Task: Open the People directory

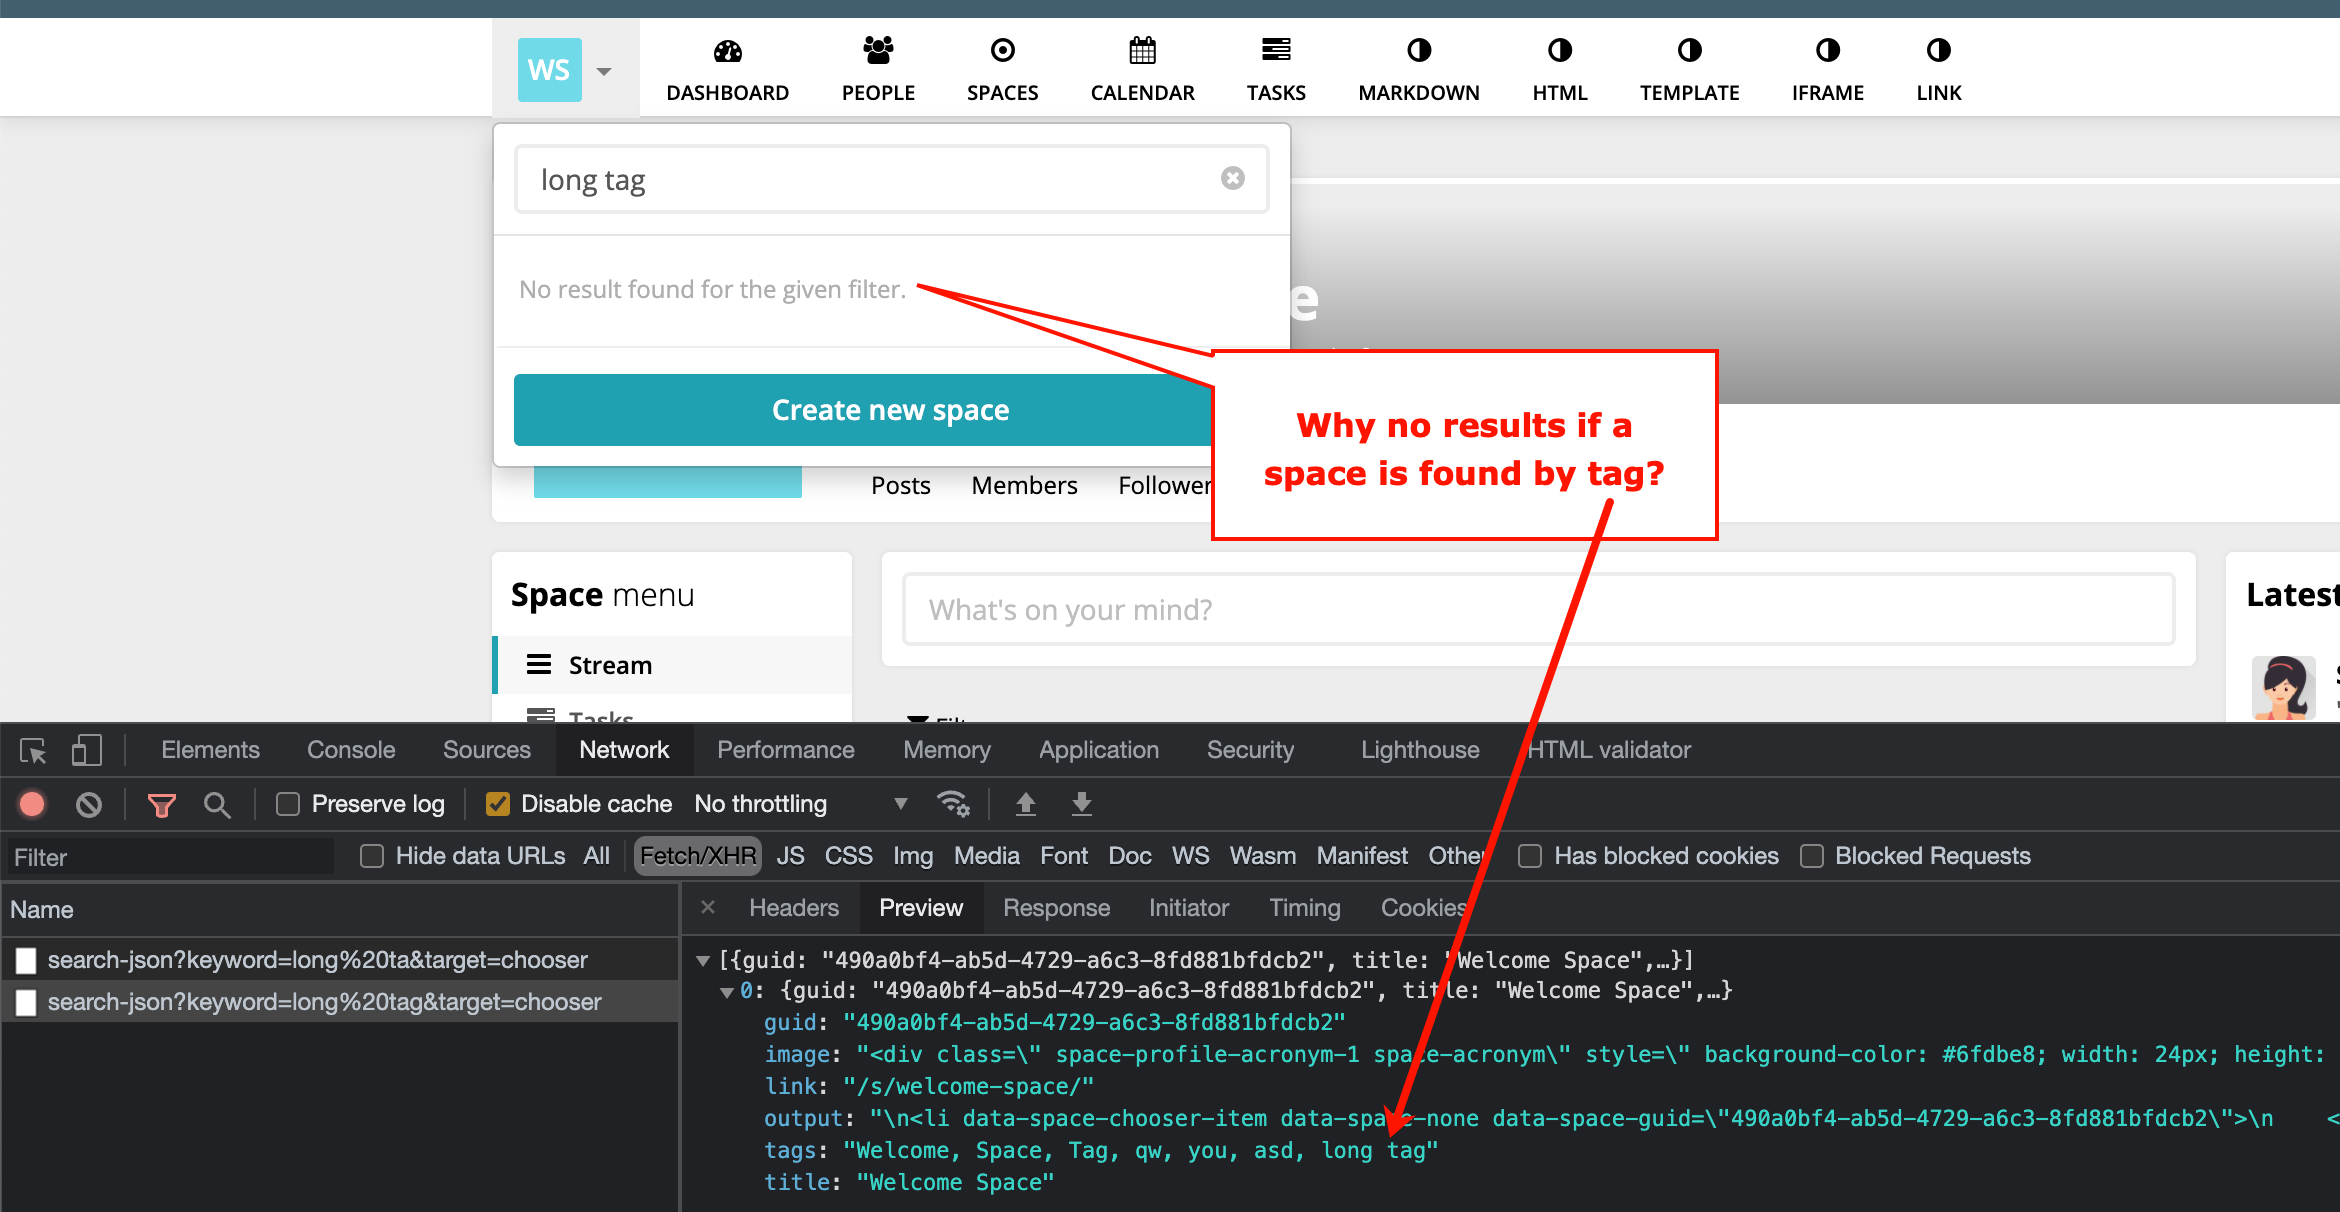Action: (x=877, y=66)
